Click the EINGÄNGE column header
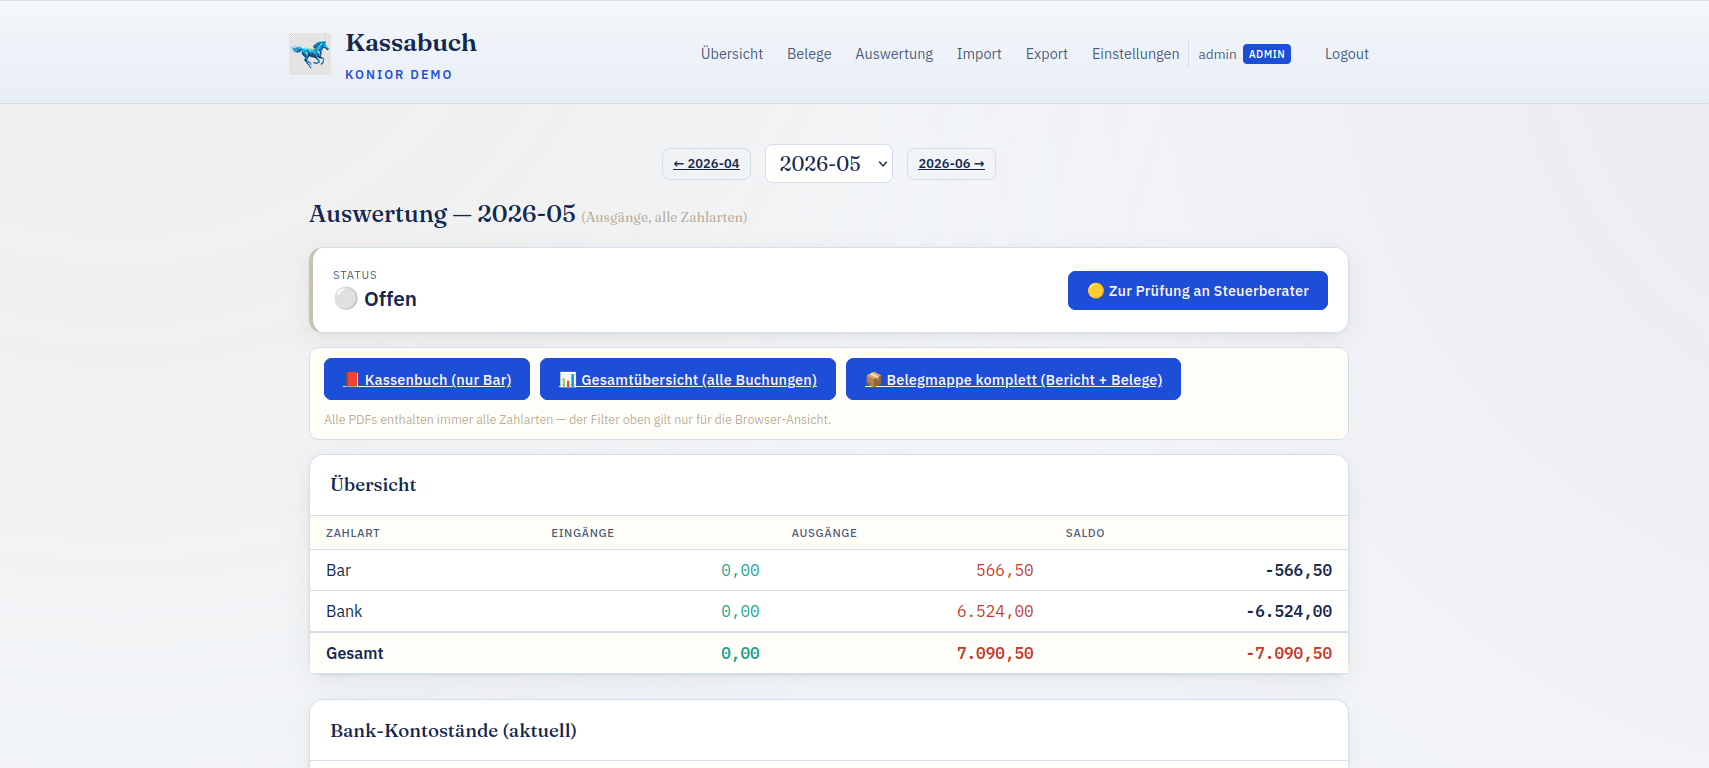Screen dimensions: 1709x768 coord(583,533)
